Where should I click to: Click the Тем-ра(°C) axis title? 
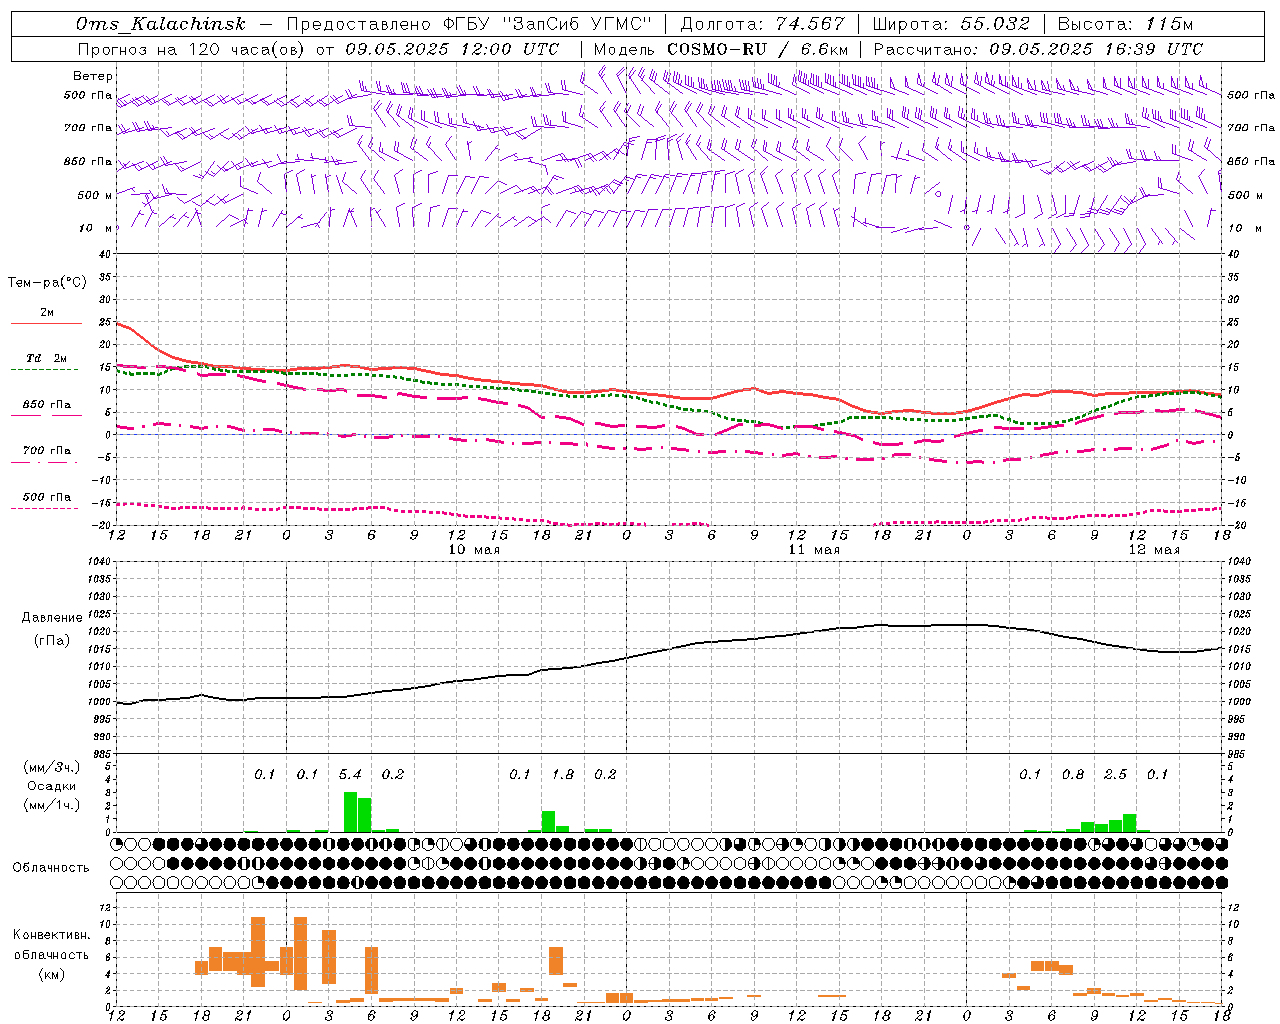[47, 283]
